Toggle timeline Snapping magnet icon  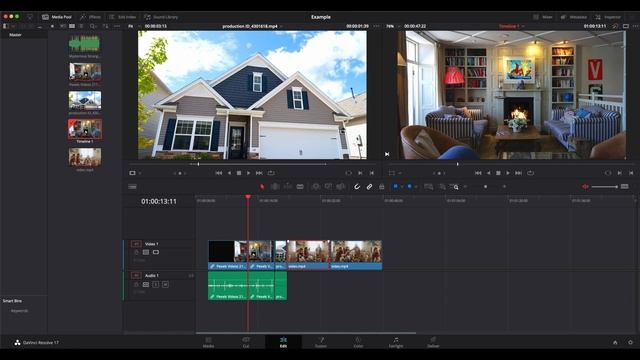(x=357, y=187)
